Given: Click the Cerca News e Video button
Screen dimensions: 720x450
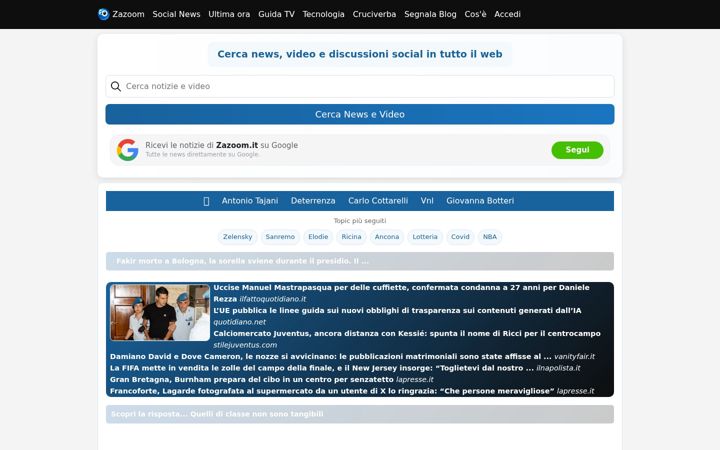Looking at the screenshot, I should coord(360,114).
